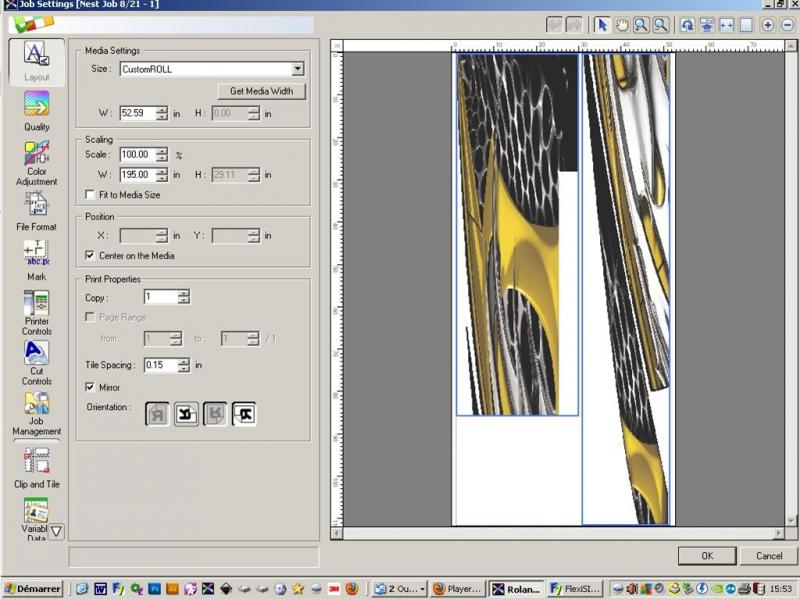This screenshot has height=599, width=800.
Task: Select the zoom in magnifier tool
Action: point(641,24)
